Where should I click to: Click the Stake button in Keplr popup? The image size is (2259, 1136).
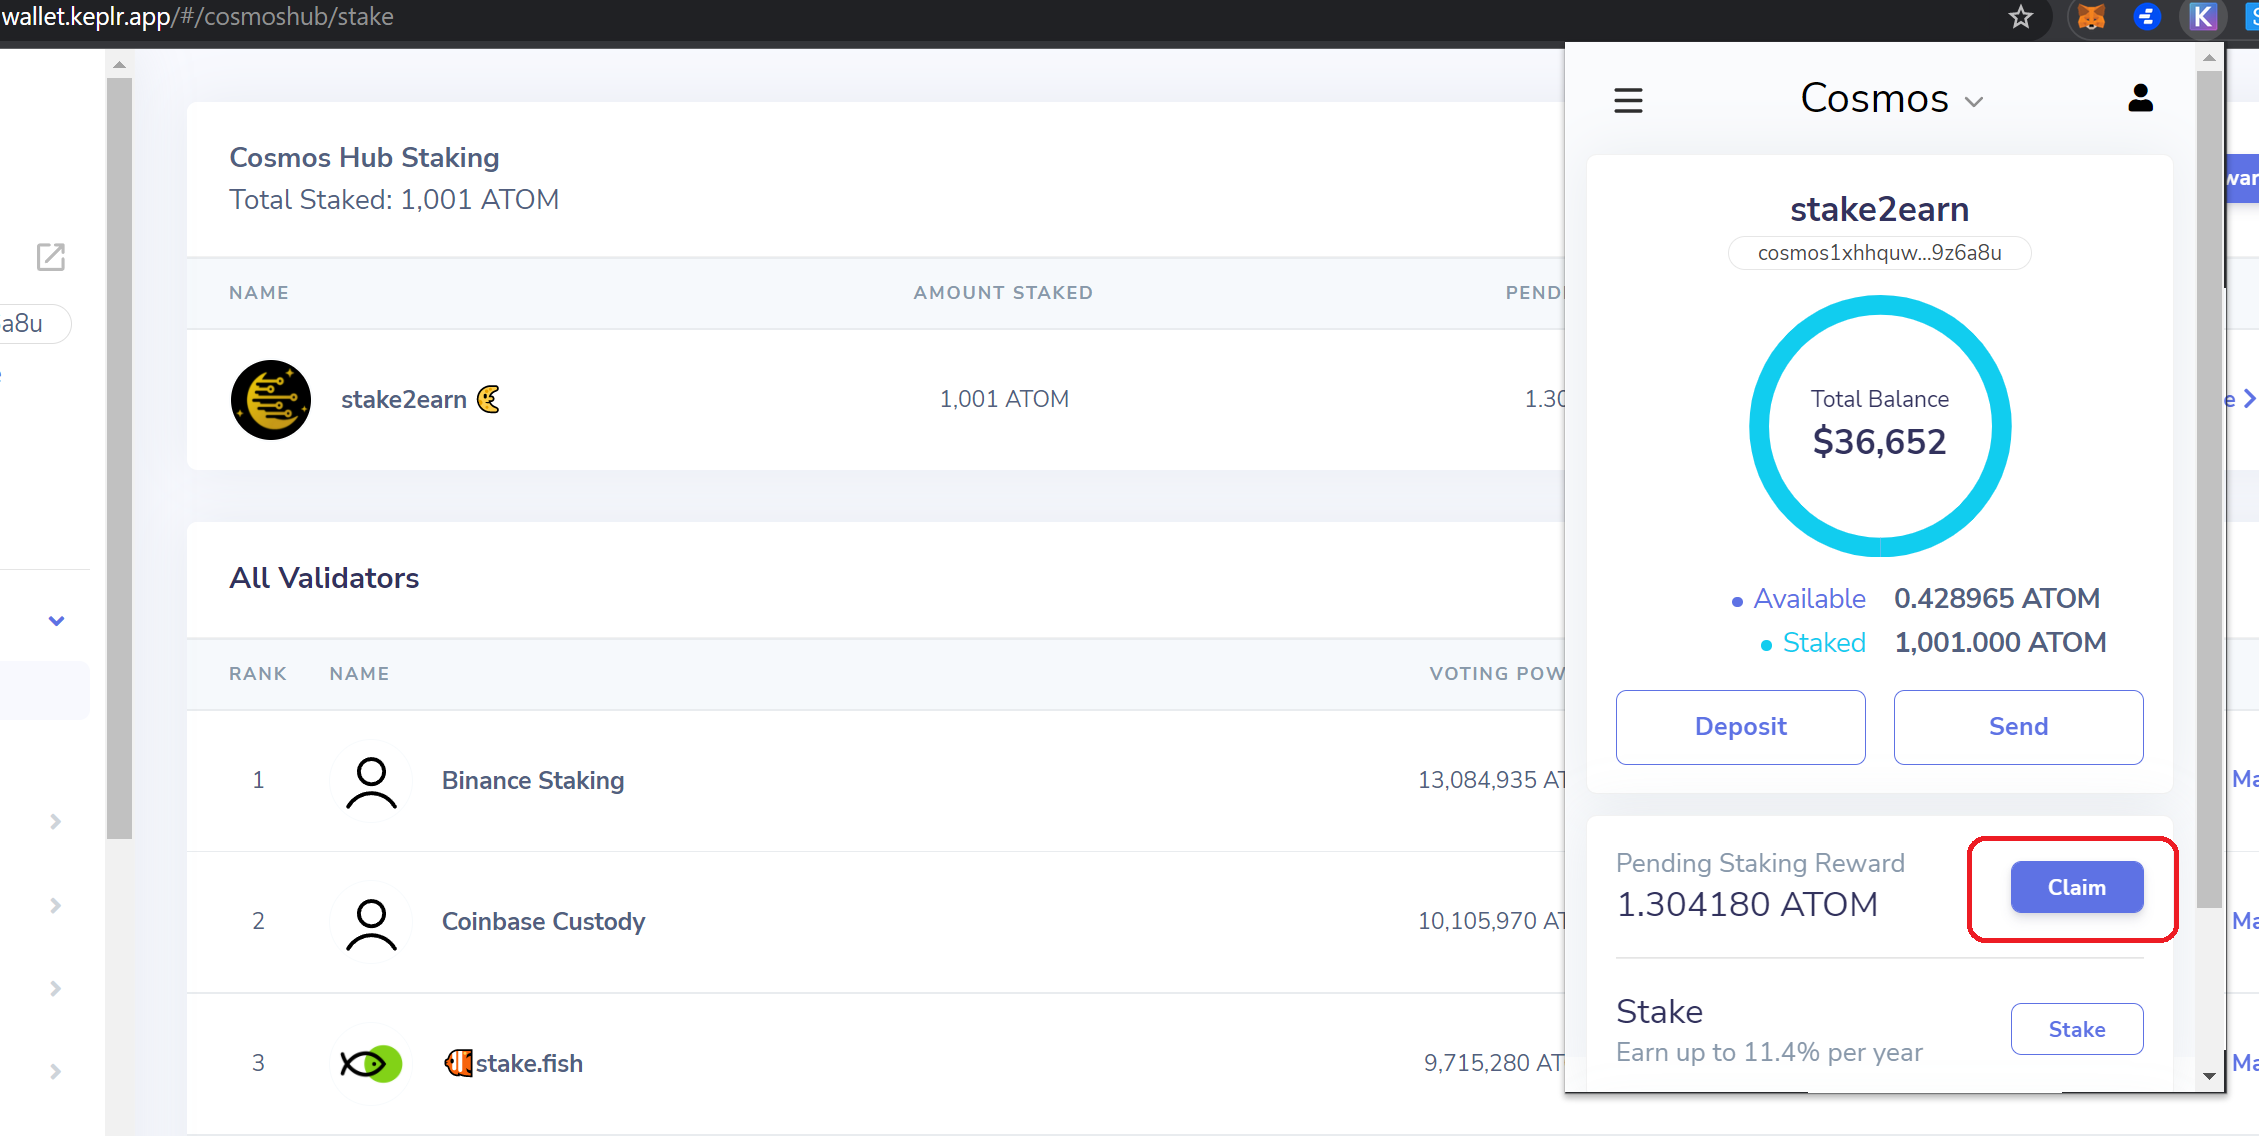point(2076,1029)
